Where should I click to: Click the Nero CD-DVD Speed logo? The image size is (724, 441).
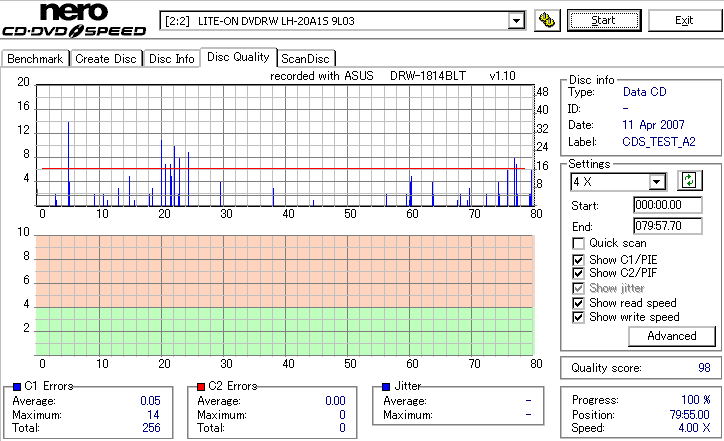pos(74,20)
